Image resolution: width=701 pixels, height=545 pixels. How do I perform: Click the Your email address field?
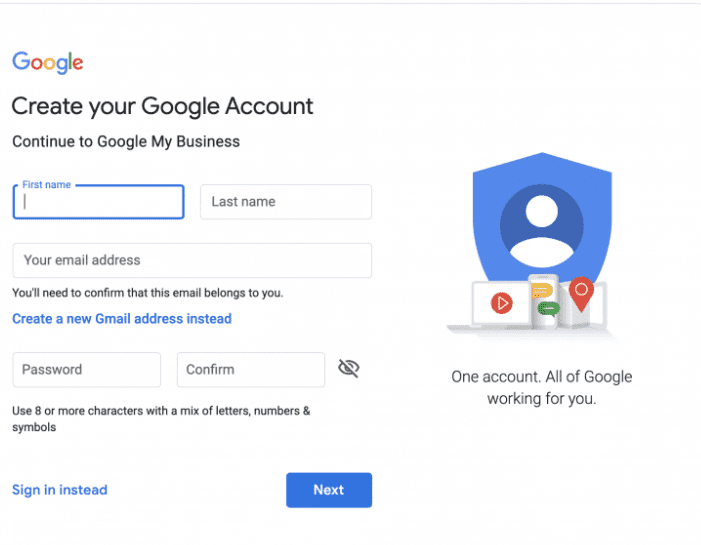coord(192,260)
